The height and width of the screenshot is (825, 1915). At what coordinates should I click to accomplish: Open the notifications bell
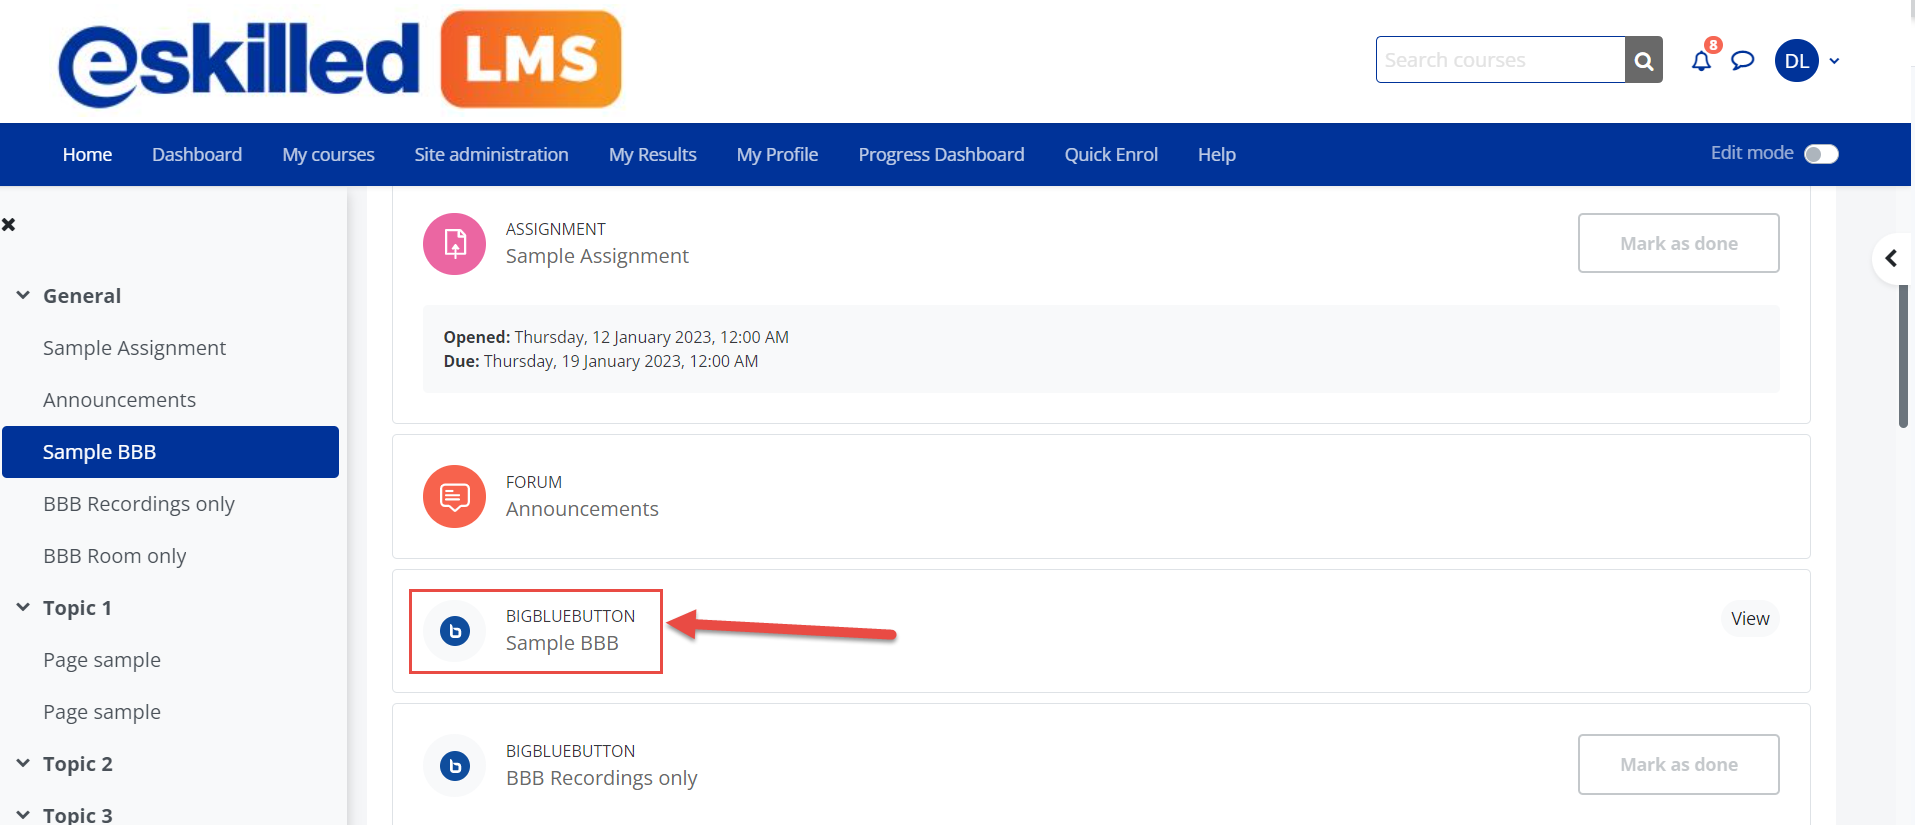coord(1701,61)
